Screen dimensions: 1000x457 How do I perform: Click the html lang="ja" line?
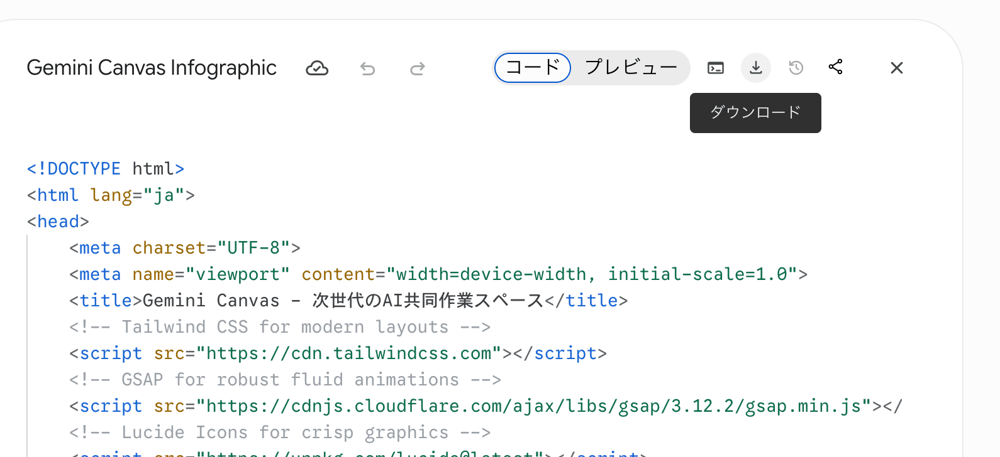(110, 195)
